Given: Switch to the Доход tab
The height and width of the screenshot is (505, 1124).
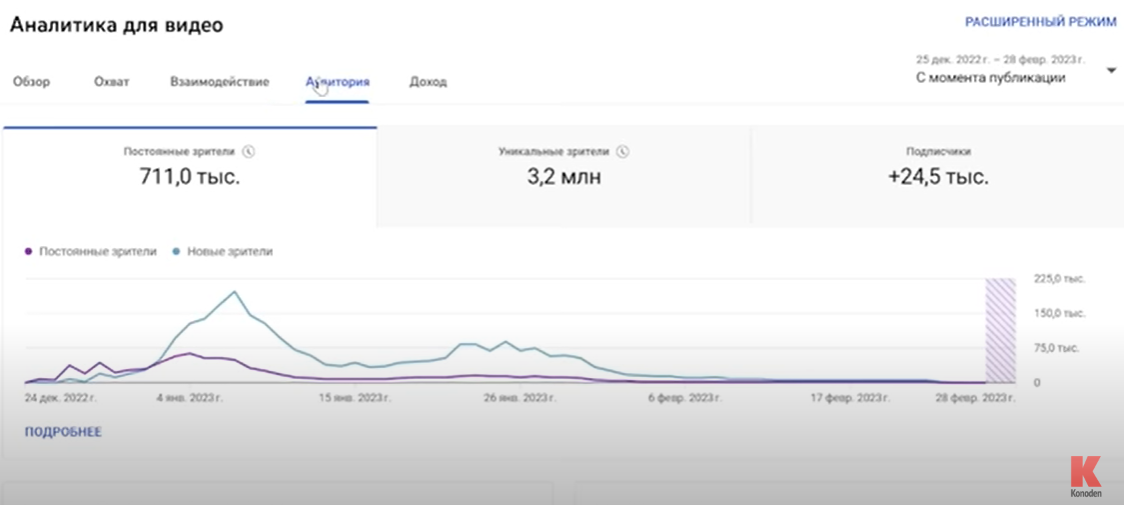Looking at the screenshot, I should (428, 82).
